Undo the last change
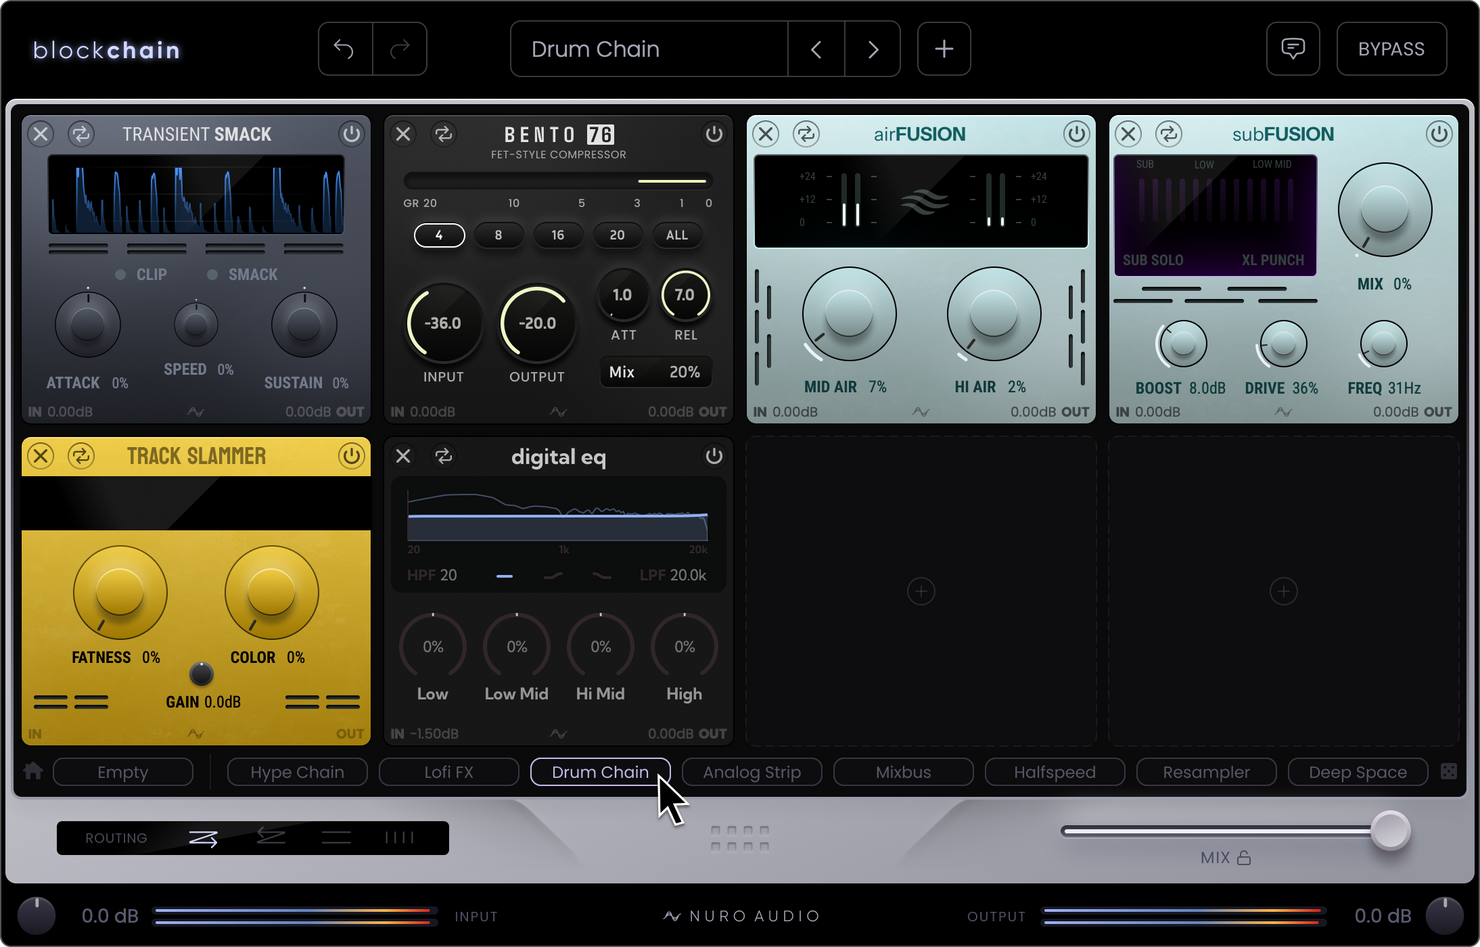1480x947 pixels. tap(345, 49)
